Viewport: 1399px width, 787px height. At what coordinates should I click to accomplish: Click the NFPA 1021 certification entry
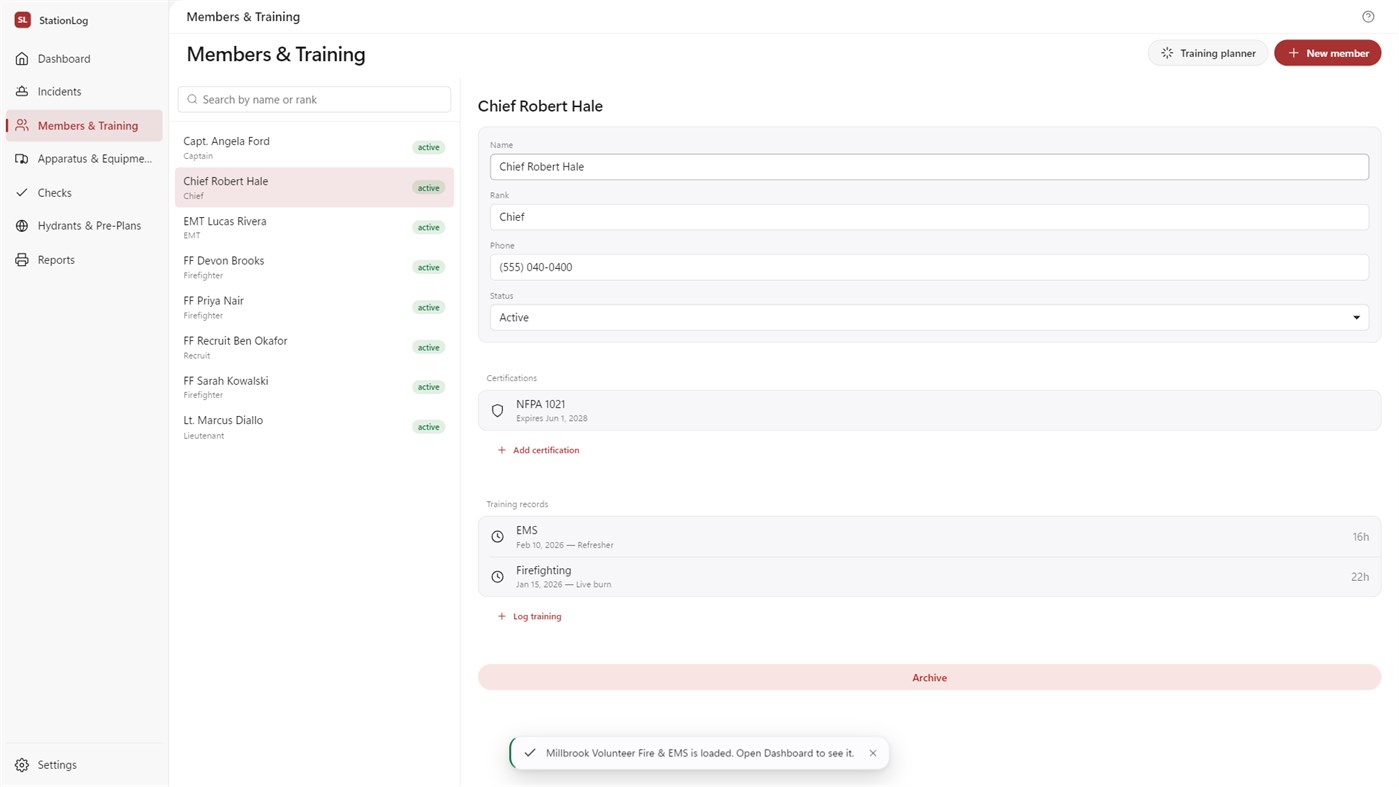(x=929, y=411)
